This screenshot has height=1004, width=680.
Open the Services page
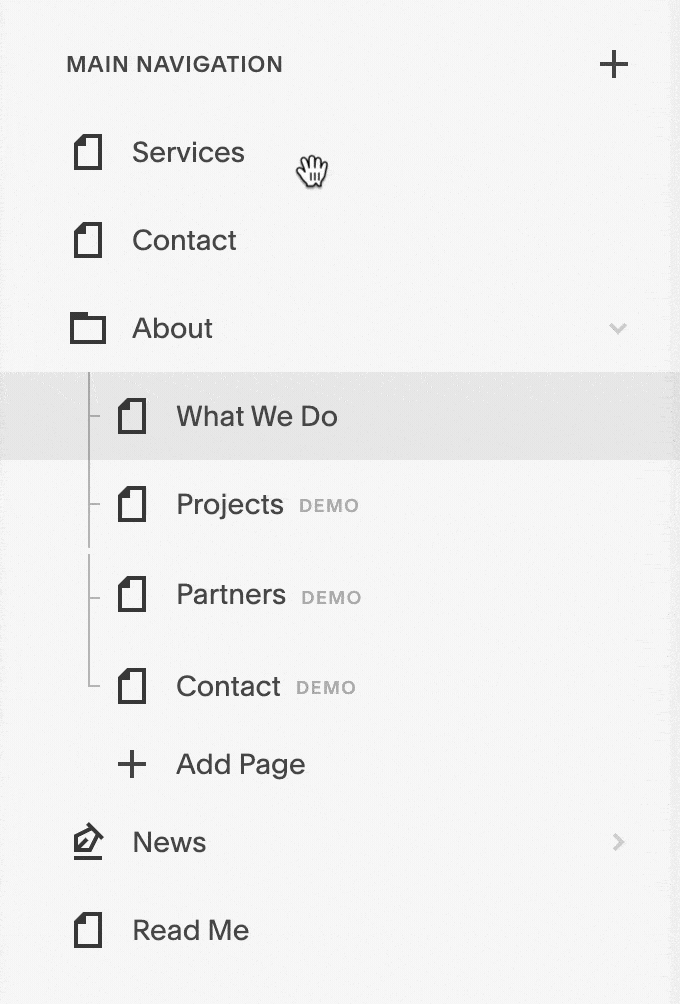(188, 153)
